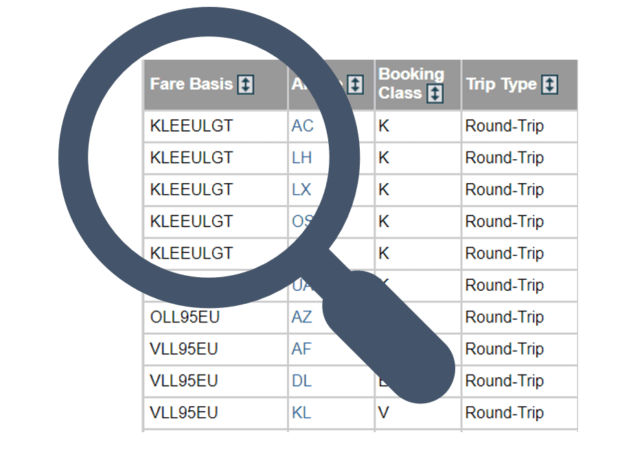Click booking class V in last row
620x450 pixels.
[384, 413]
